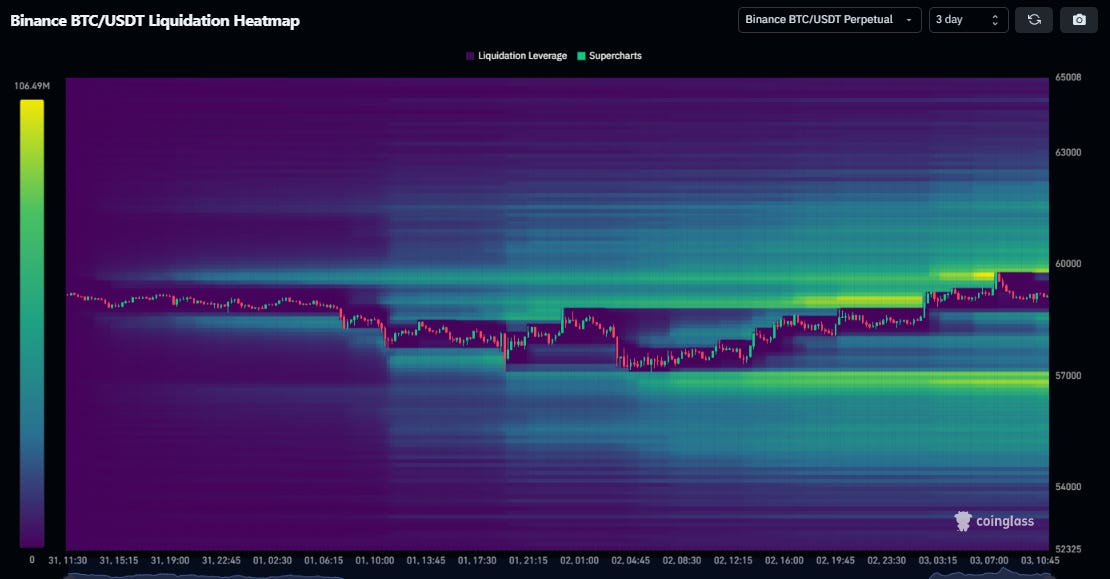Screen dimensions: 1110x579
Task: Click the 0 scale minimum label
Action: (x=32, y=560)
